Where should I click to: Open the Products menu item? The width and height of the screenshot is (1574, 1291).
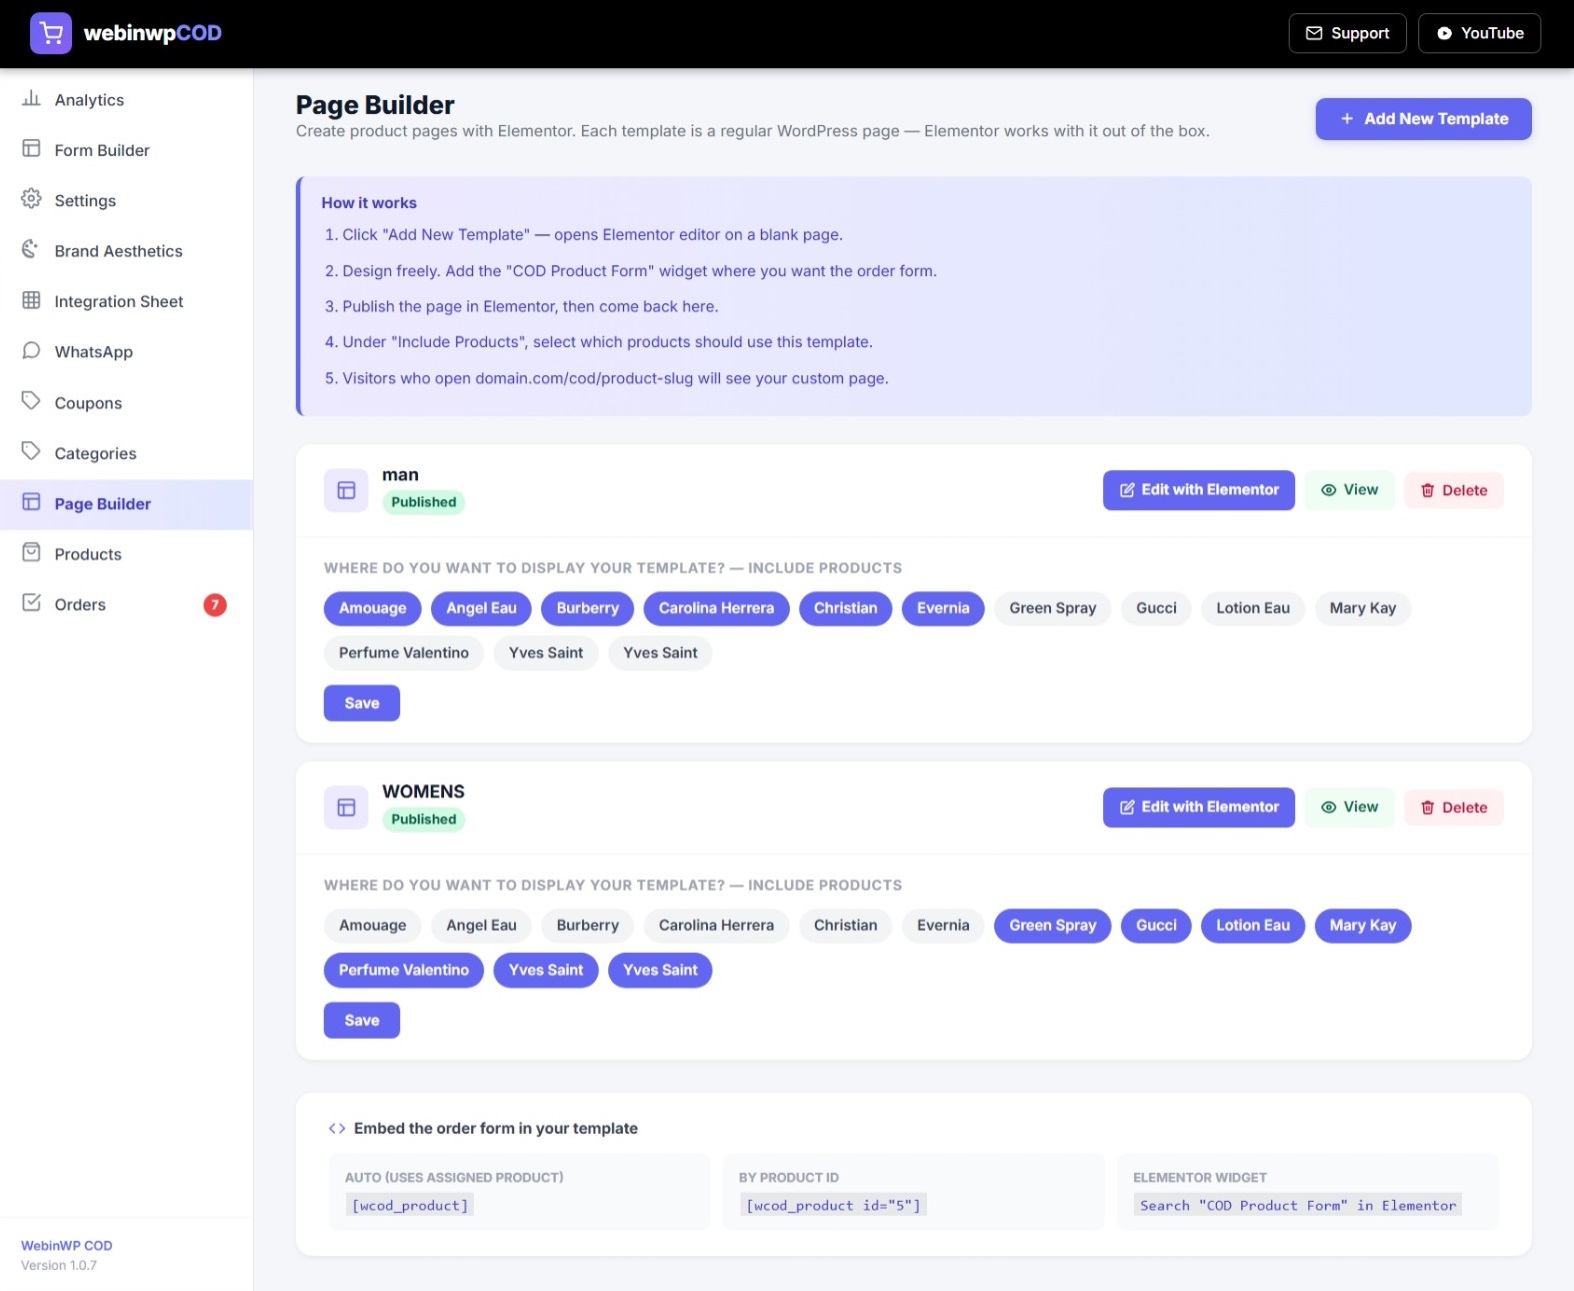(x=126, y=554)
